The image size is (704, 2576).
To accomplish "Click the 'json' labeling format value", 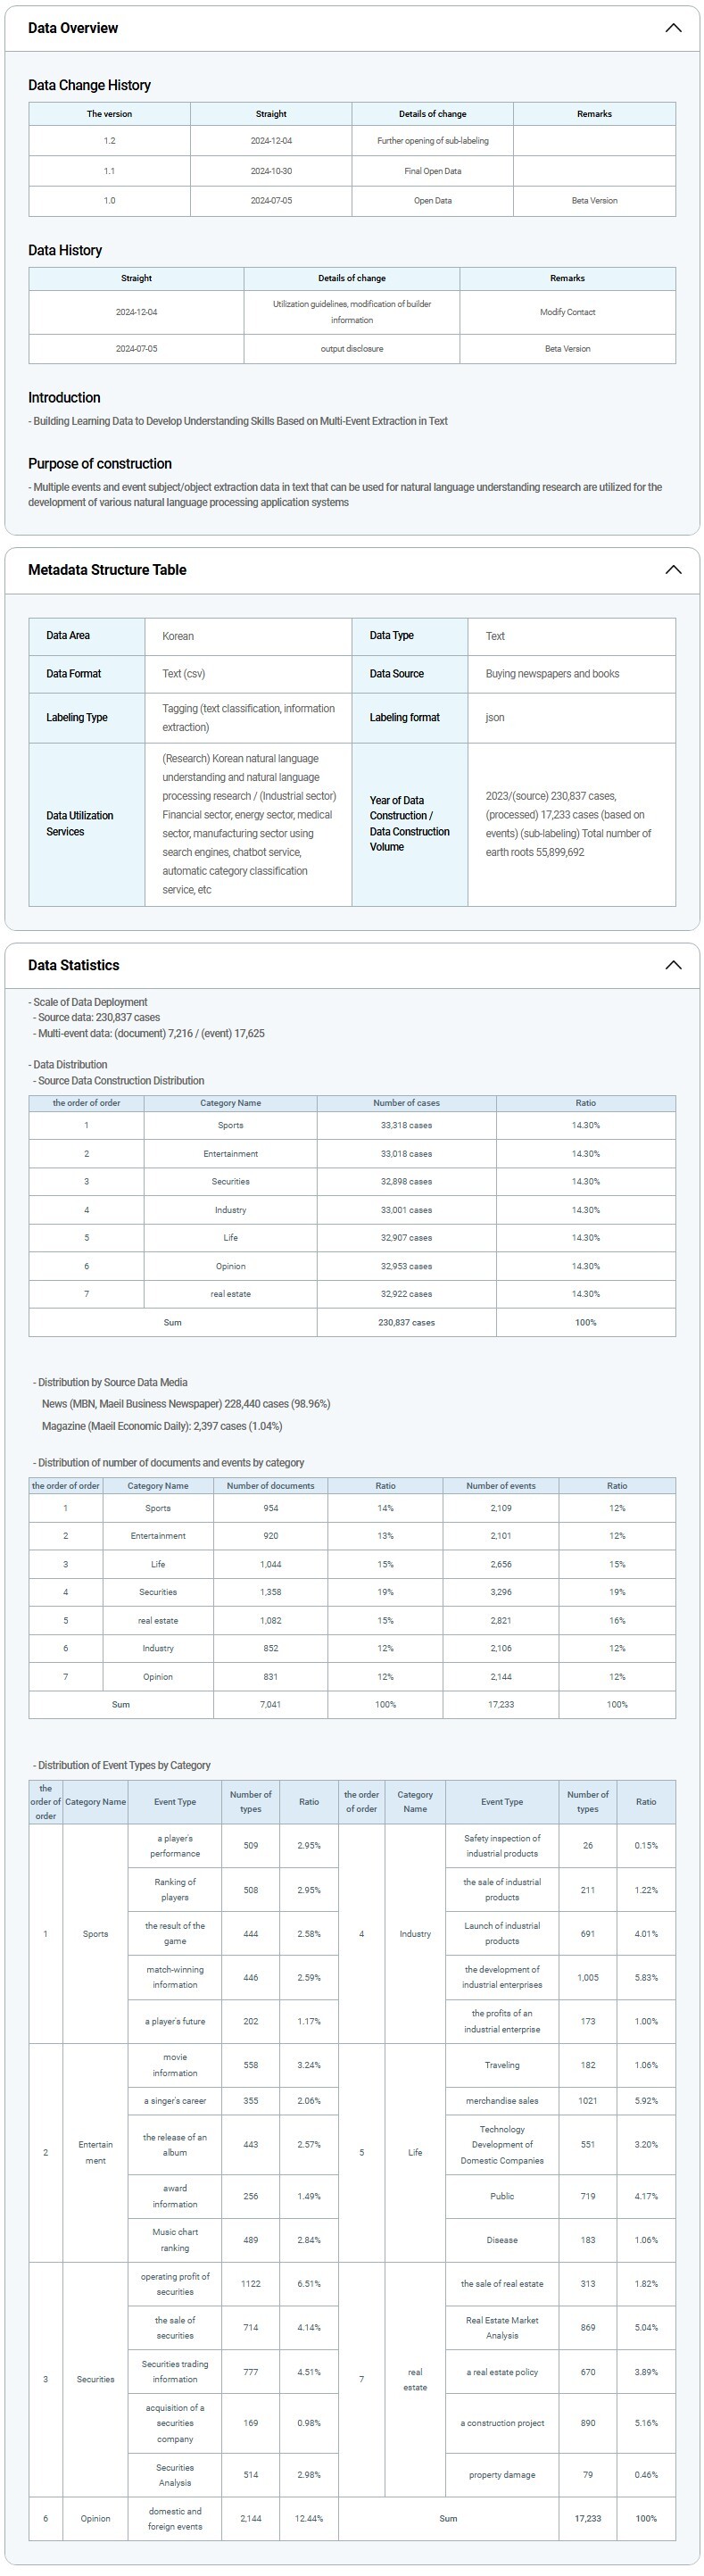I will click(495, 717).
